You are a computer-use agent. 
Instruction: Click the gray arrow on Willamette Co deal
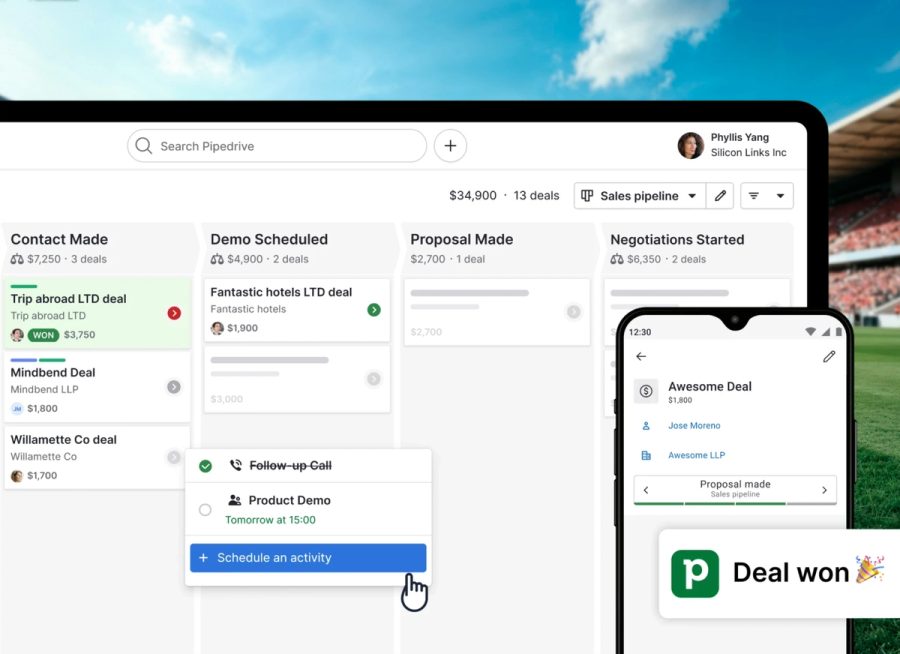pos(173,457)
